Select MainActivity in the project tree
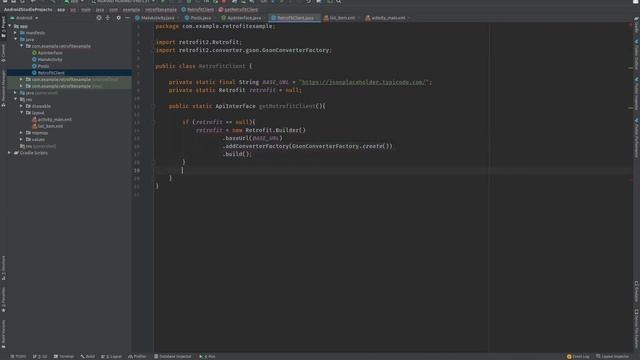Image resolution: width=640 pixels, height=360 pixels. (x=47, y=60)
